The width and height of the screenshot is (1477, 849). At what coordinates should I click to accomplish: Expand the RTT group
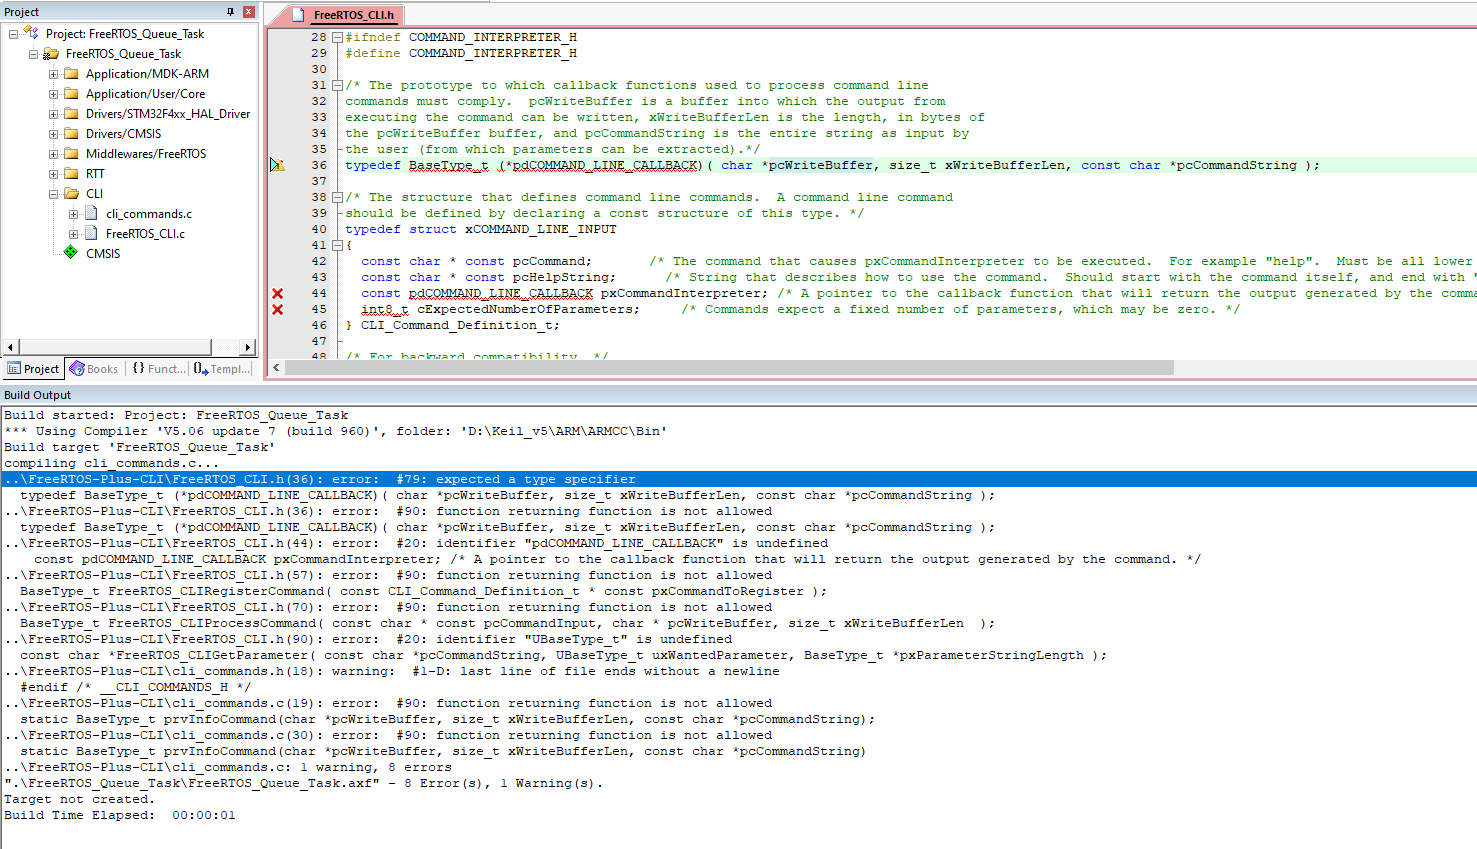(x=53, y=174)
